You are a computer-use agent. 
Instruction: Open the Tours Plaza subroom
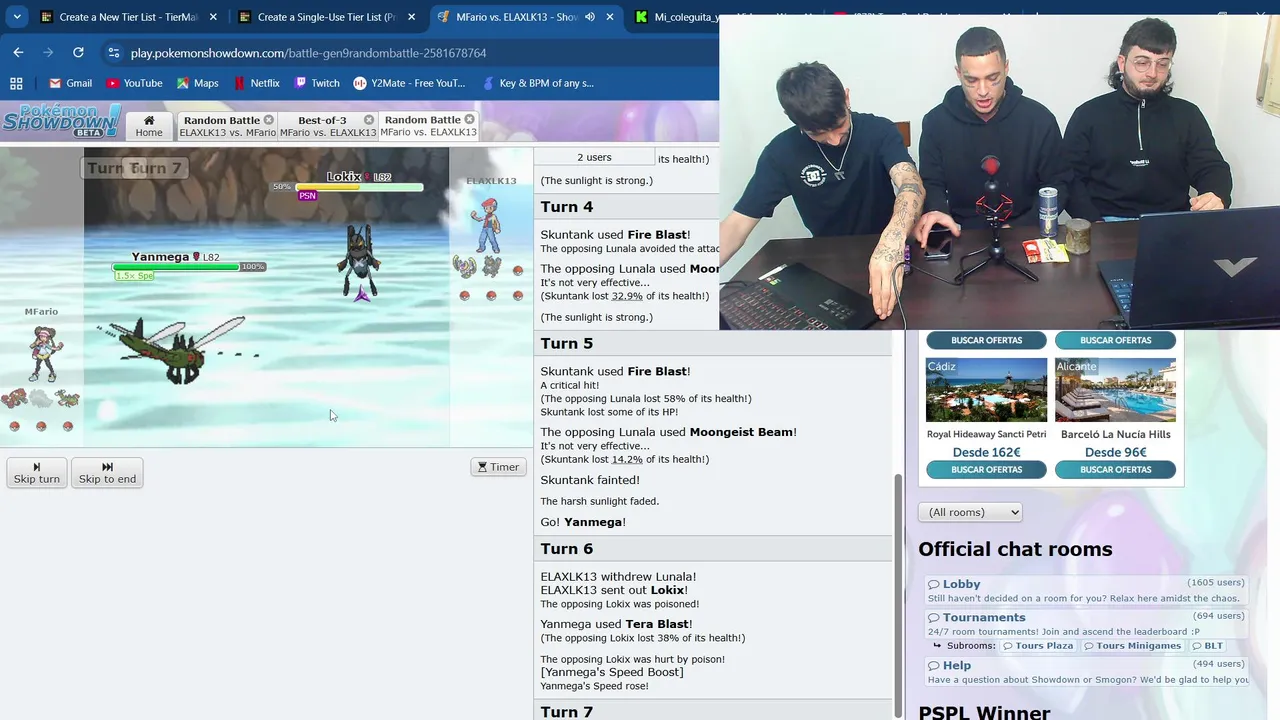pos(1038,646)
